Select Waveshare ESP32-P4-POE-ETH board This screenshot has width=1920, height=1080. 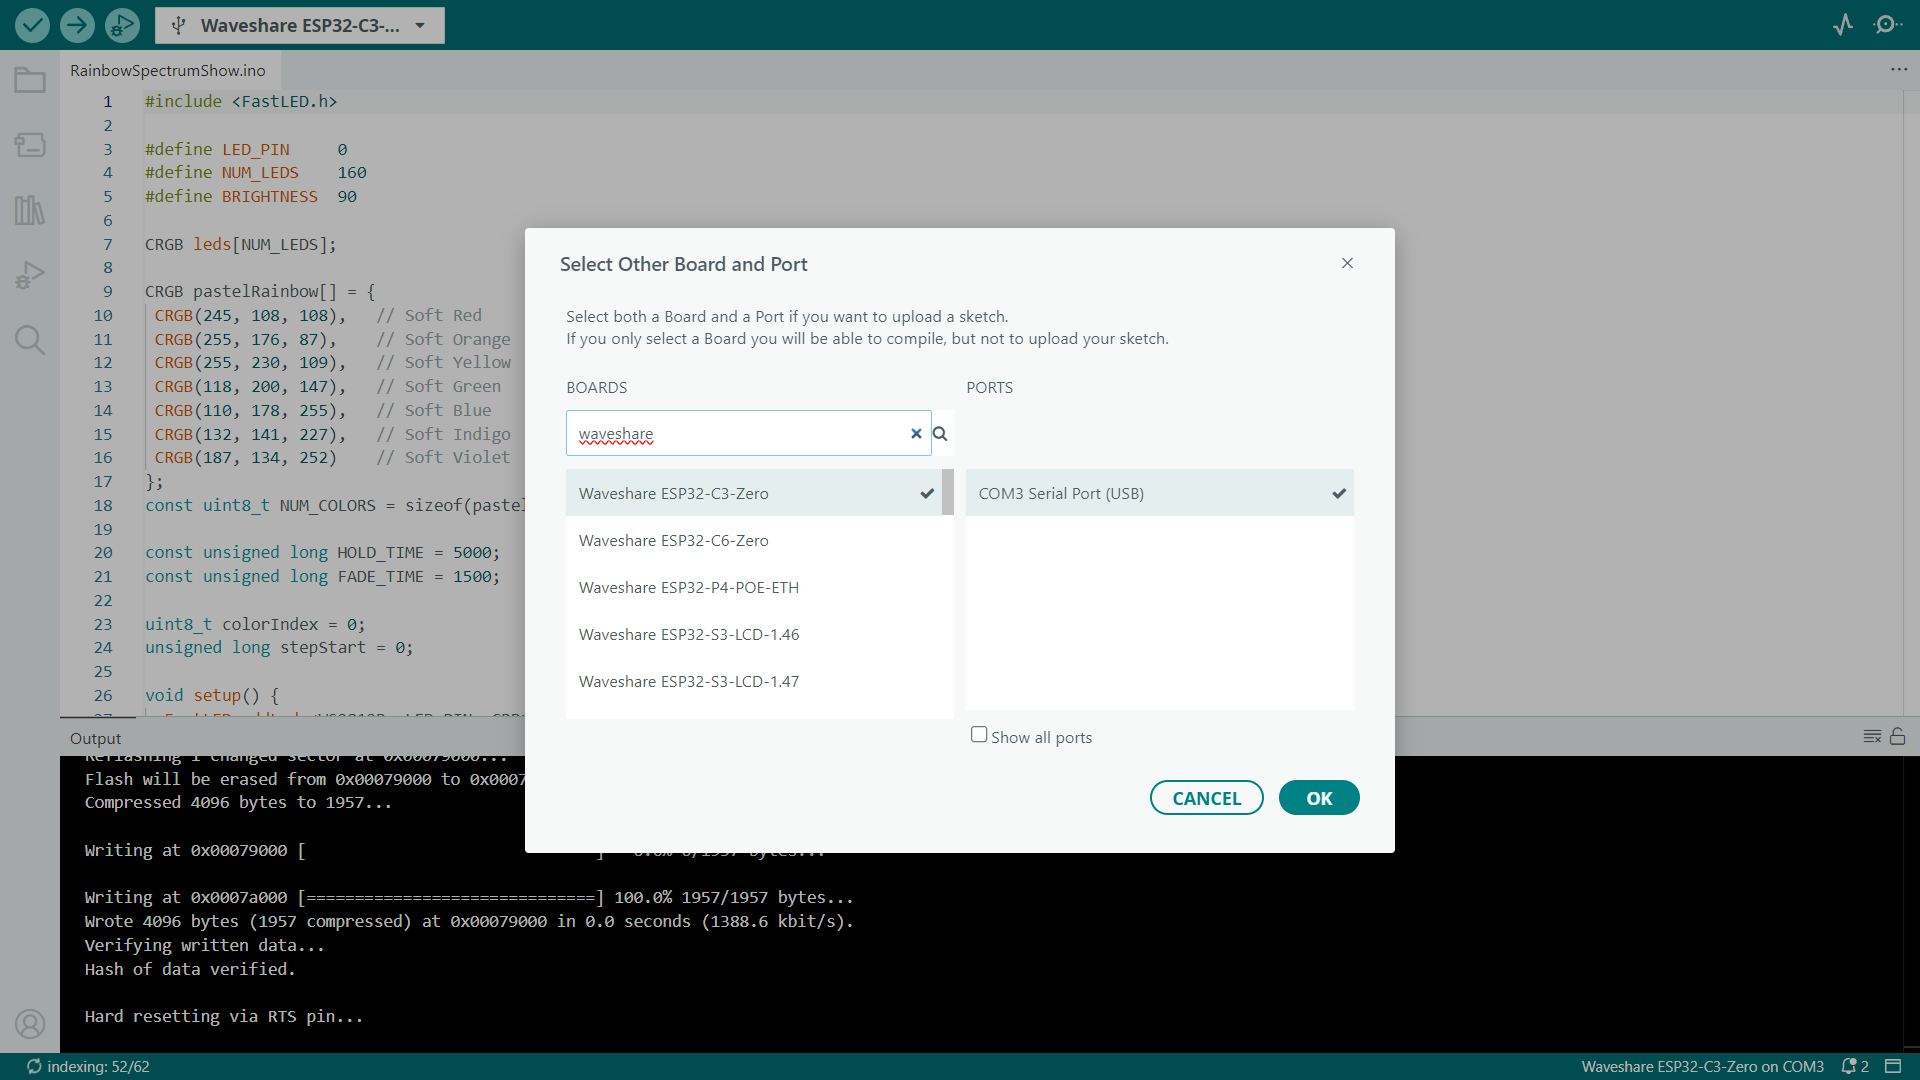pyautogui.click(x=754, y=587)
